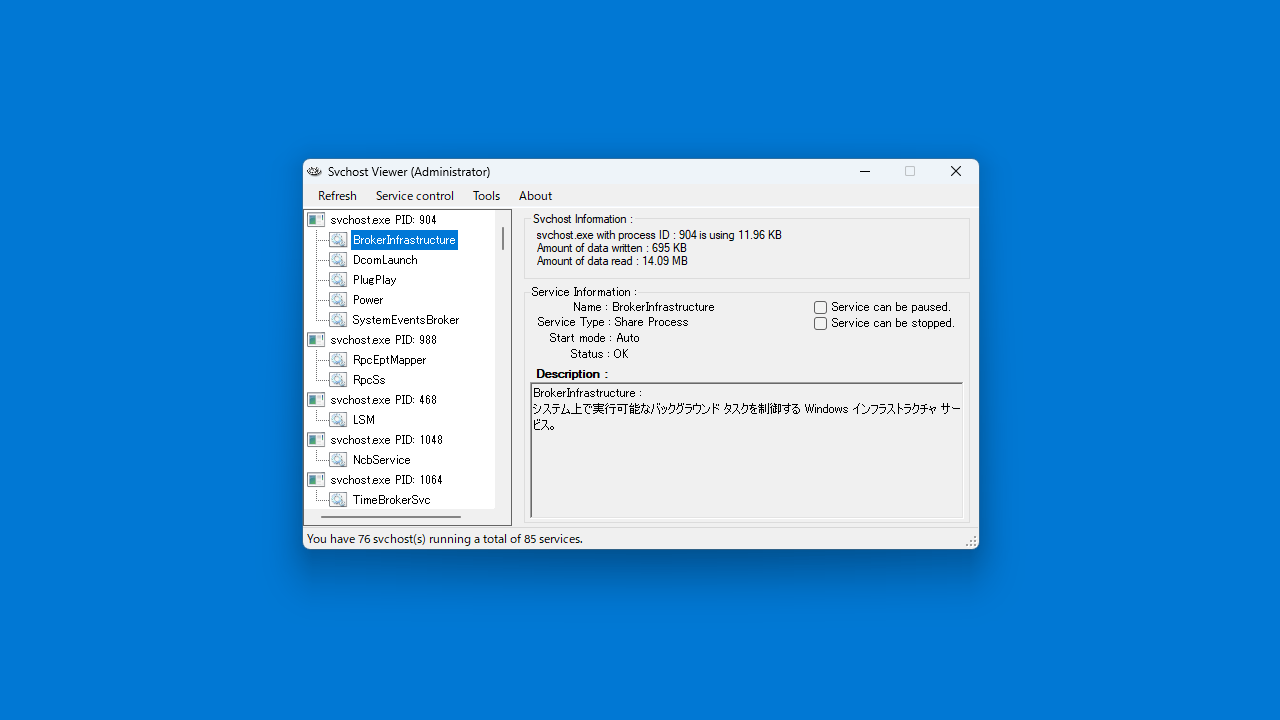Click 'Amount of data read : 14.09 MB'
This screenshot has width=1280, height=720.
coord(612,261)
